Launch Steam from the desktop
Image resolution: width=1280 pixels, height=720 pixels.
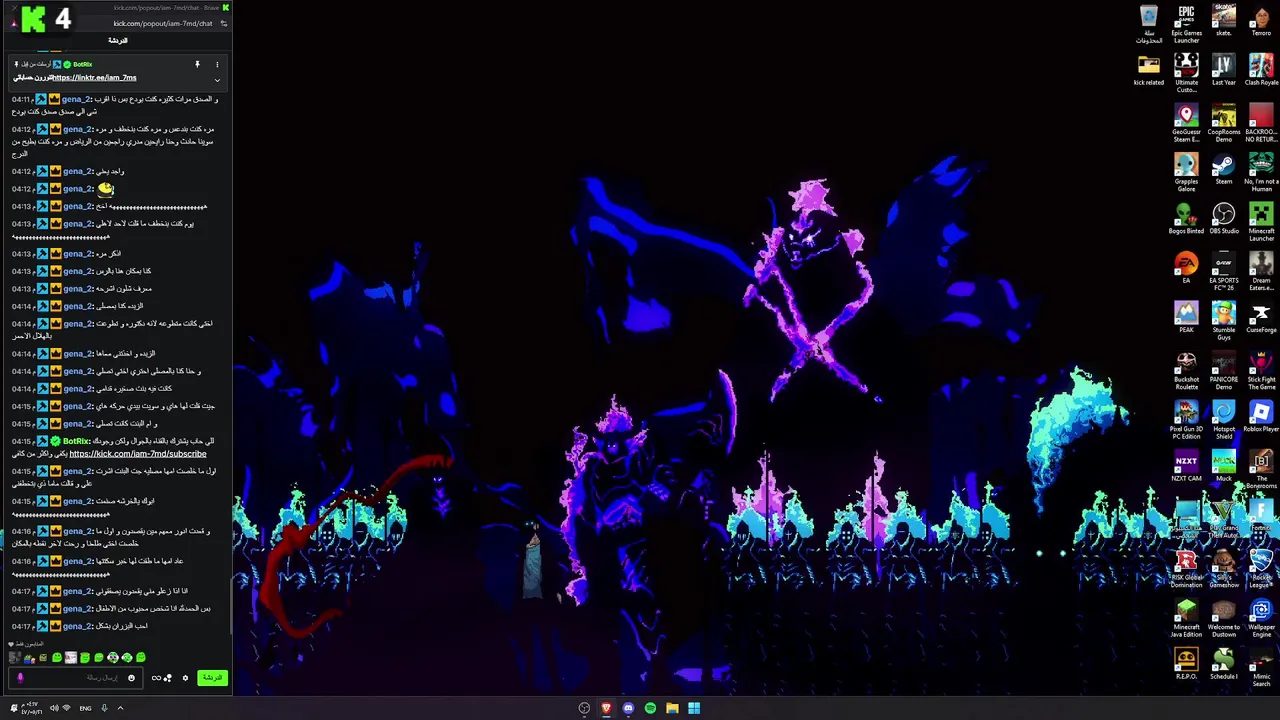pyautogui.click(x=1224, y=168)
